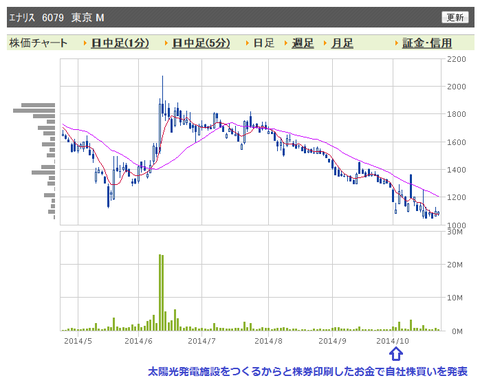Image resolution: width=480 pixels, height=387 pixels.
Task: Click the 株価チャート heading label
Action: 38,43
